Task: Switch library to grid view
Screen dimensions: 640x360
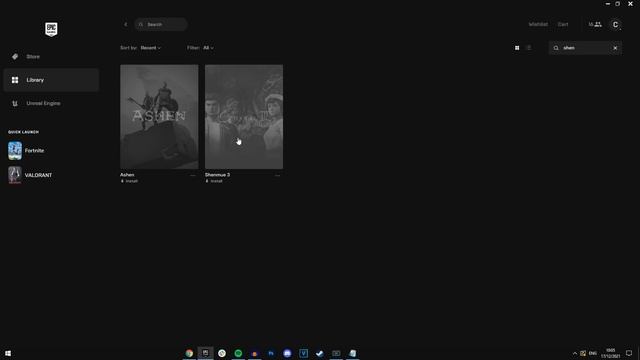Action: (x=517, y=48)
